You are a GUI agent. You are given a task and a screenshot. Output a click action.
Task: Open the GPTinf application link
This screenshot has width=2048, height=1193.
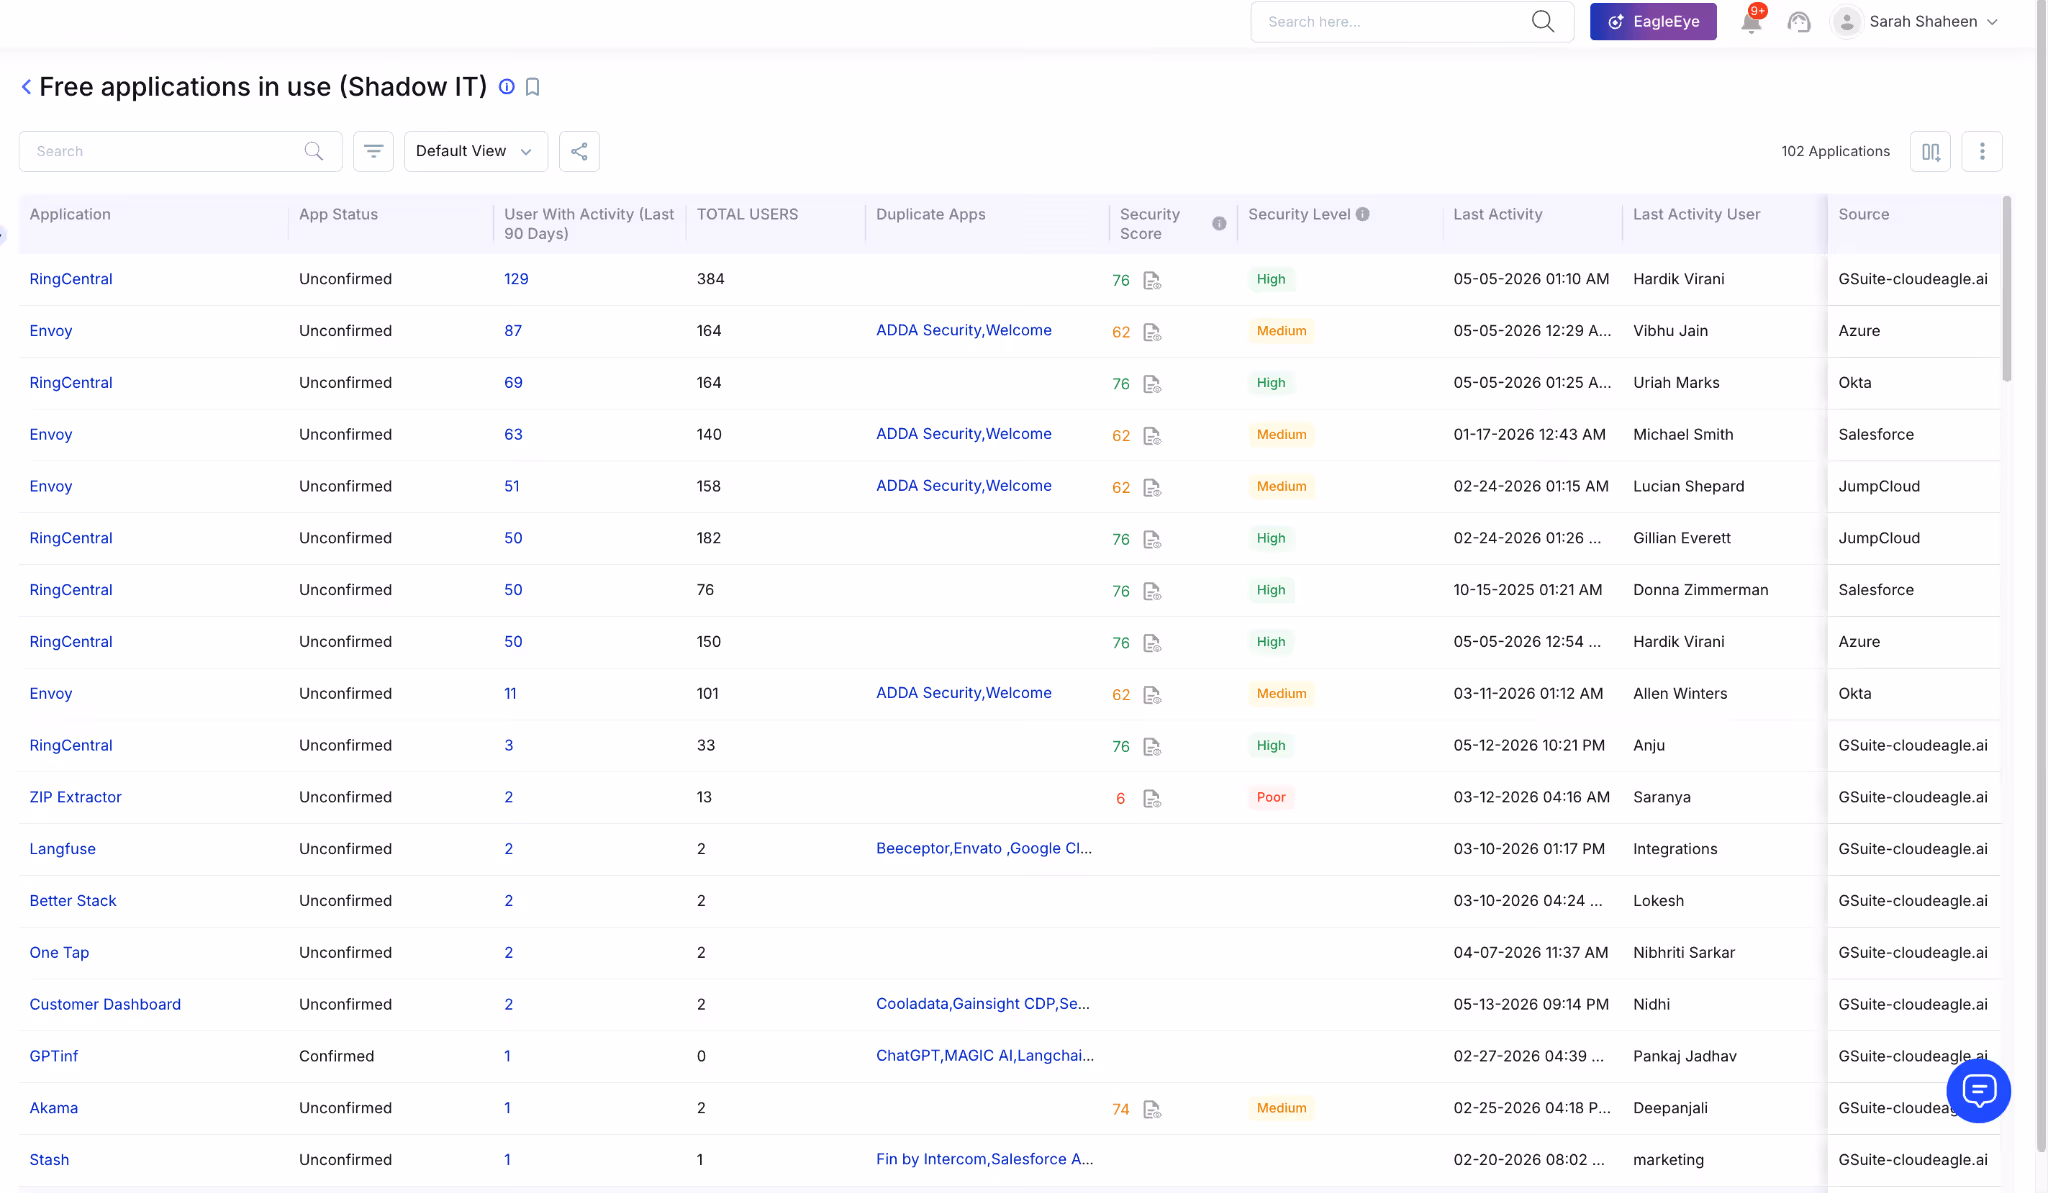pos(54,1056)
